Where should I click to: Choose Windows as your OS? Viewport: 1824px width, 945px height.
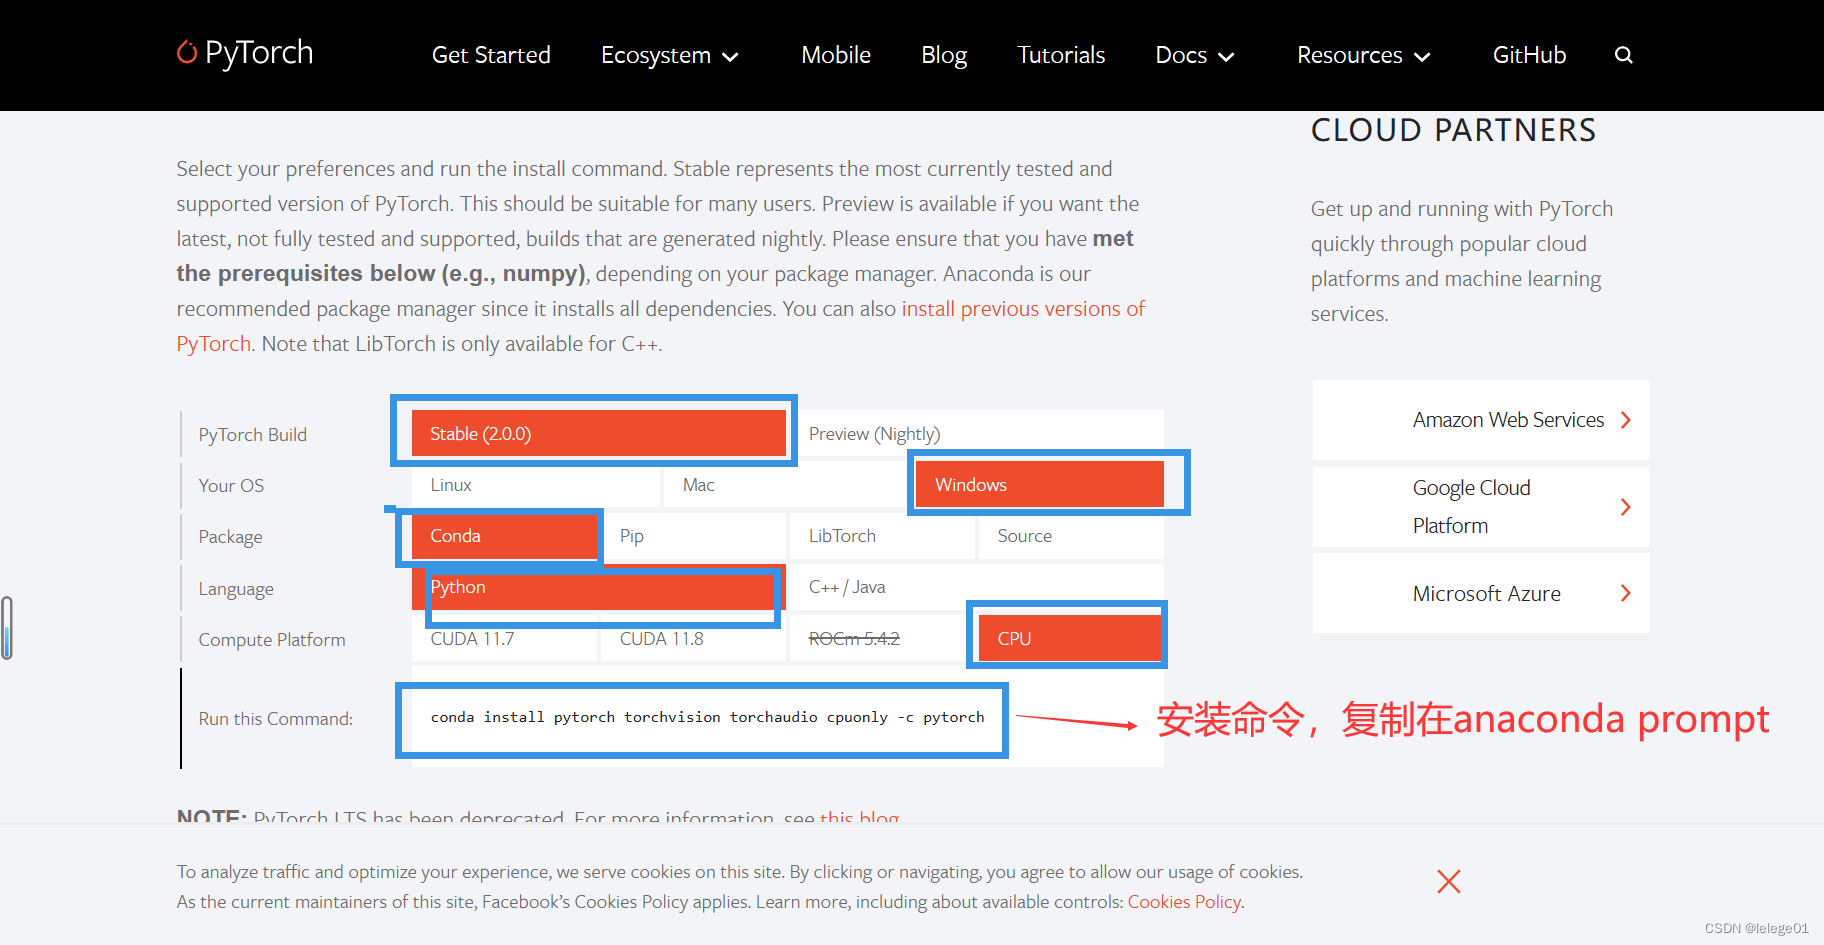tap(1040, 485)
